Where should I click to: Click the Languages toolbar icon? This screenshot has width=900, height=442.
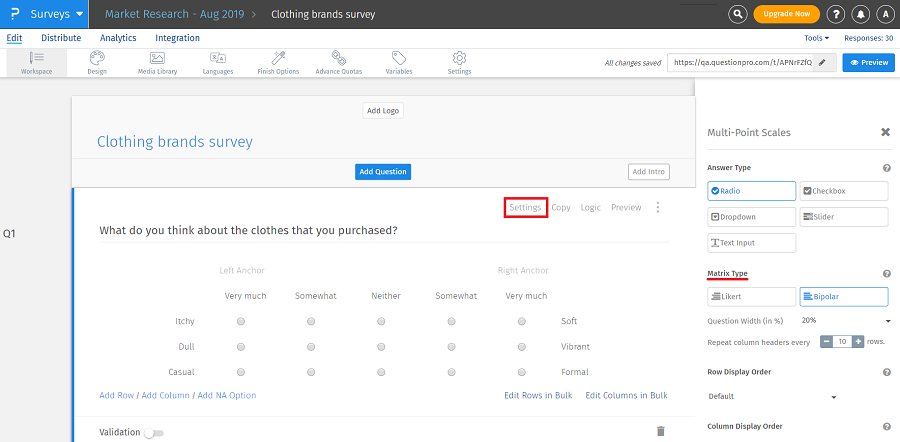tap(217, 62)
